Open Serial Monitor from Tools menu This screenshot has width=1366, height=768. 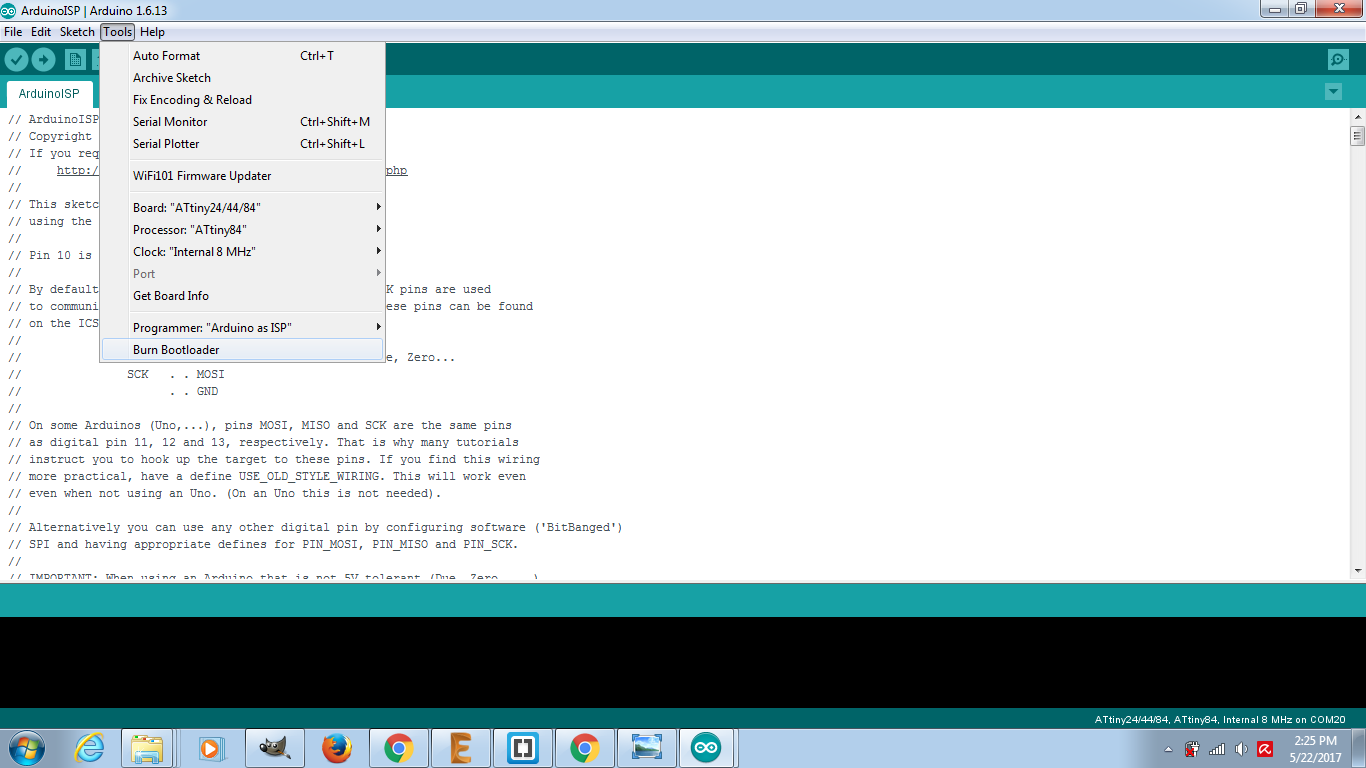243,122
